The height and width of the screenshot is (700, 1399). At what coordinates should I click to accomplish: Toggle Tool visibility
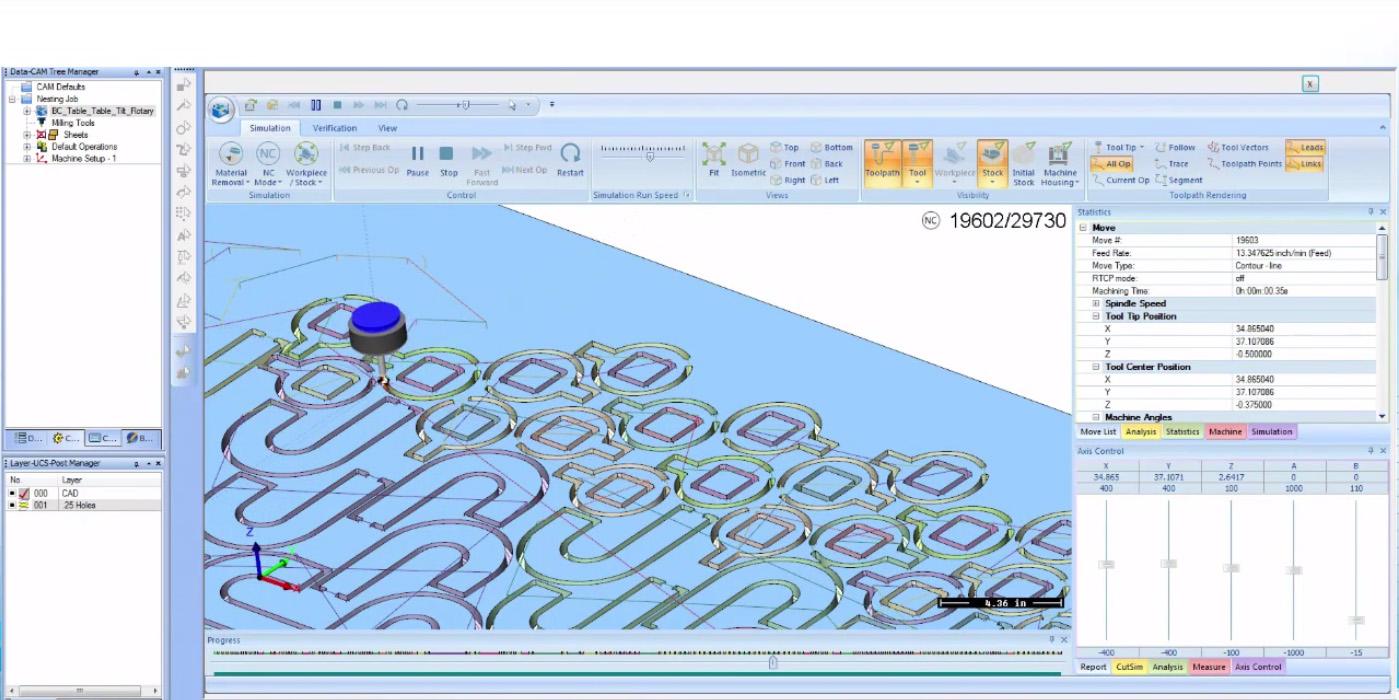click(x=917, y=162)
